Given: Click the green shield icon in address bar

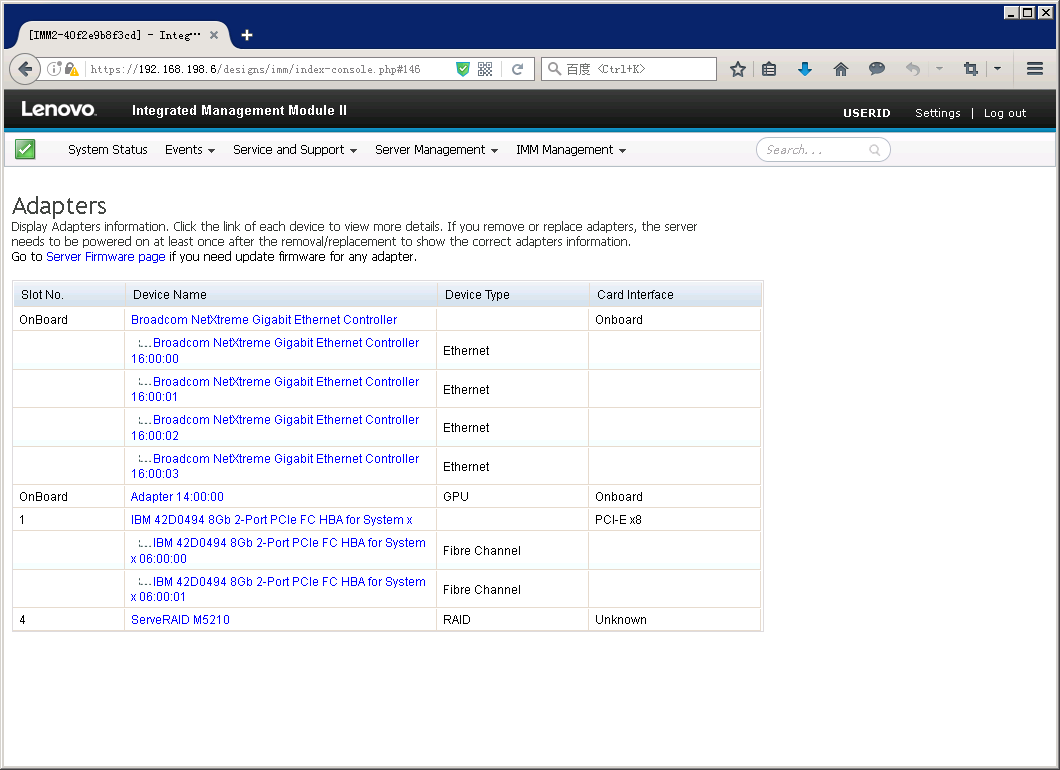Looking at the screenshot, I should (463, 69).
